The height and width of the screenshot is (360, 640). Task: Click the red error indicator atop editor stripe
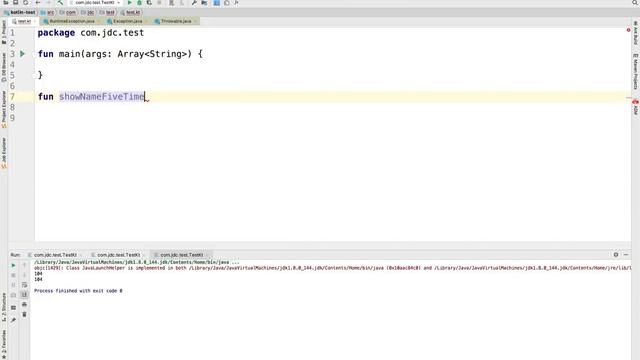[628, 30]
